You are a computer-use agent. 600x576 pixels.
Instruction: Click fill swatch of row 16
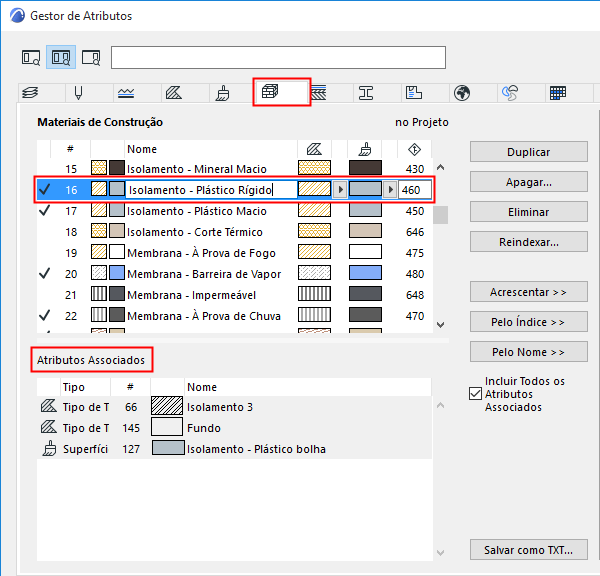tap(314, 189)
